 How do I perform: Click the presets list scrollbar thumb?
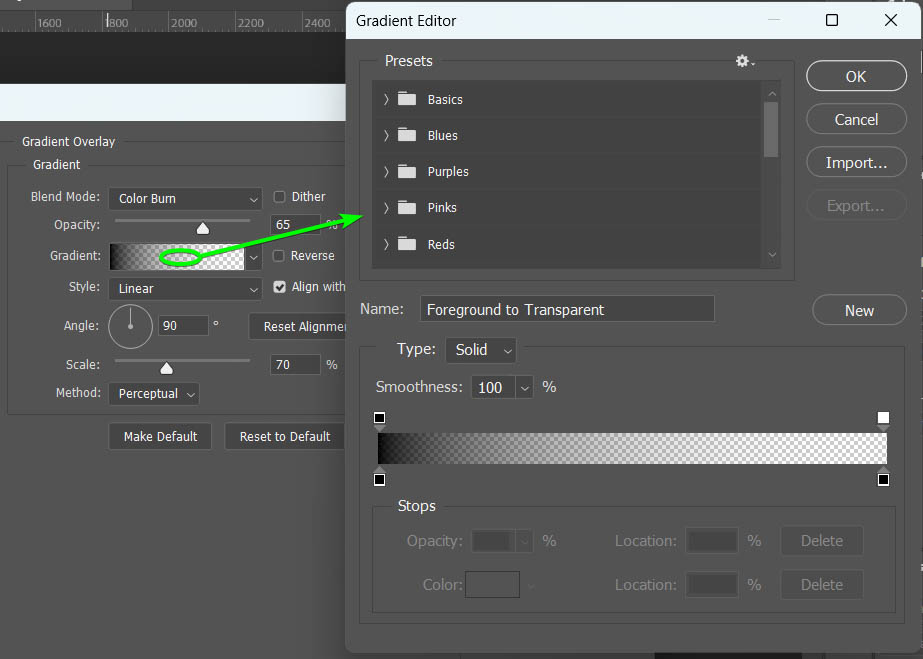(771, 129)
